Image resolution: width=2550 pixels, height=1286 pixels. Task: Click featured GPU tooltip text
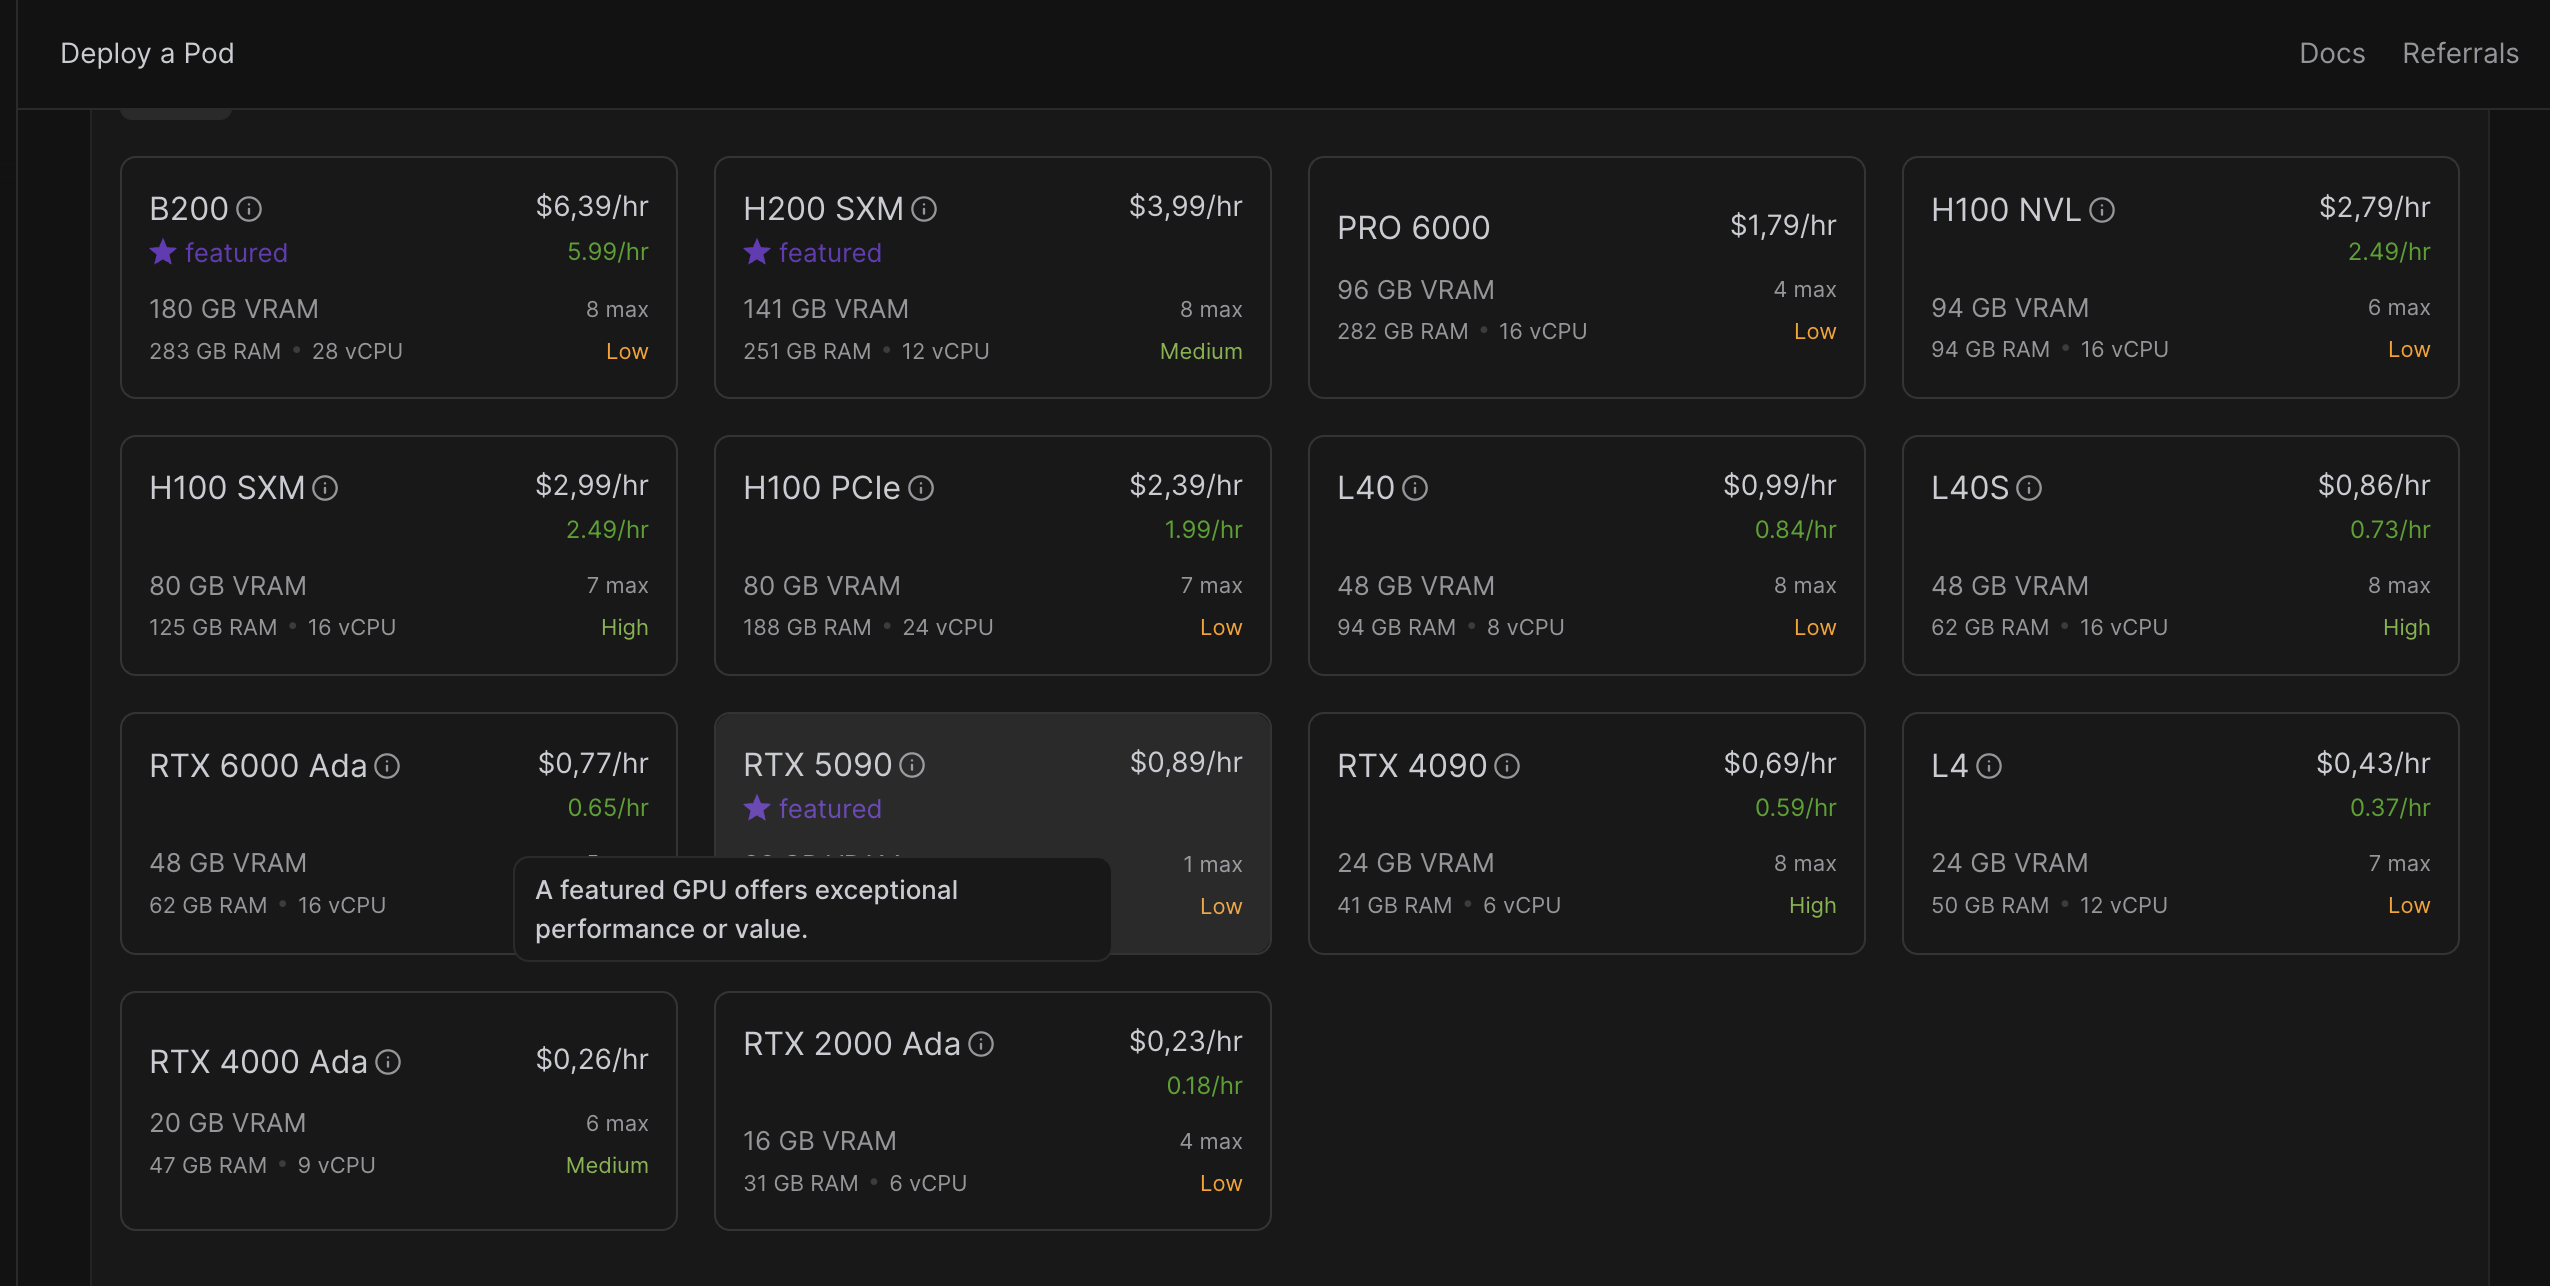746,909
